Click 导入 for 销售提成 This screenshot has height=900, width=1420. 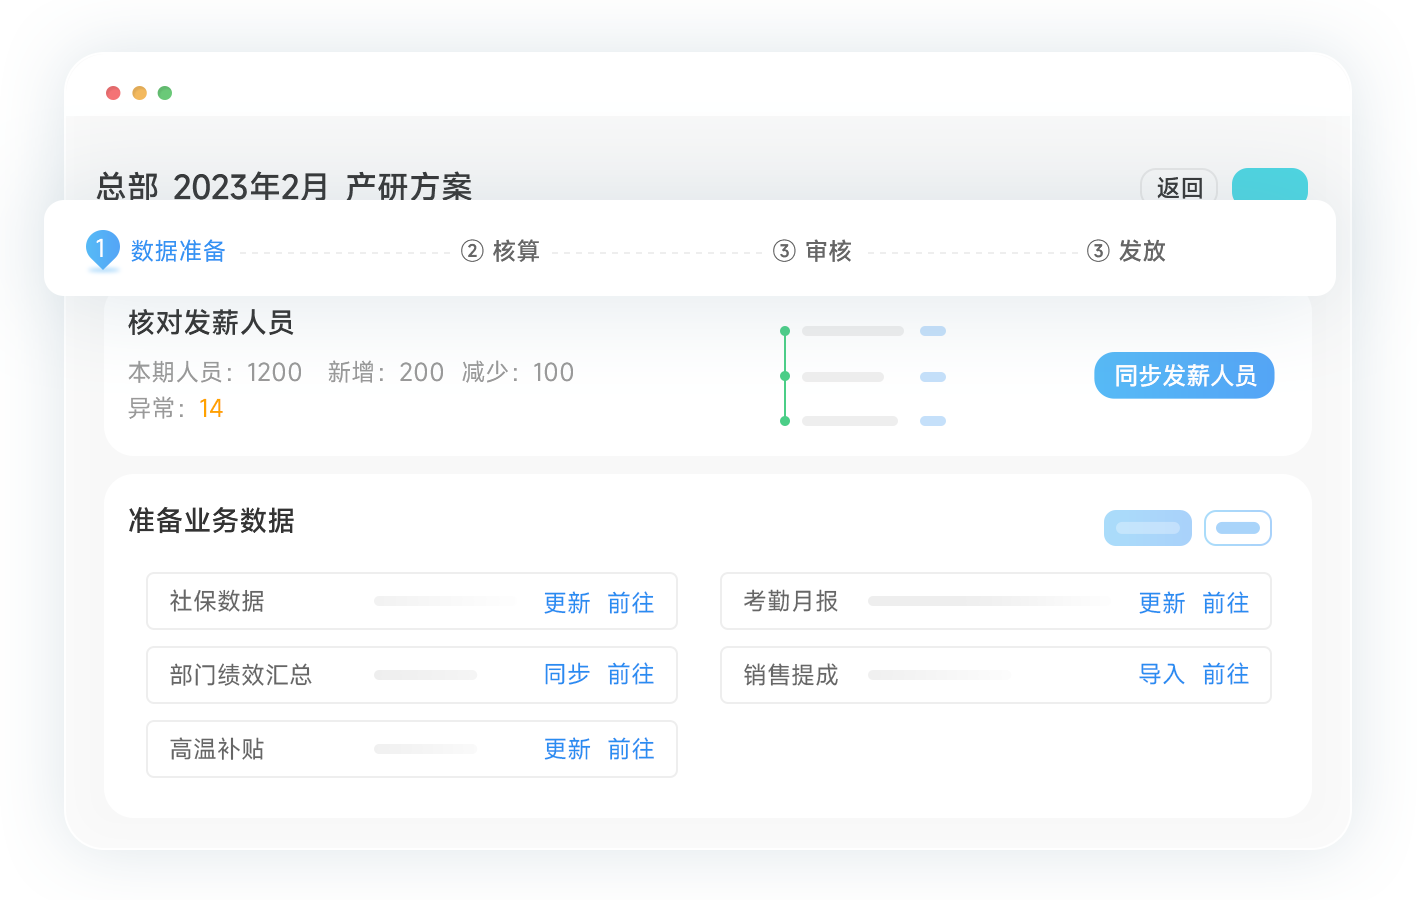point(1162,675)
